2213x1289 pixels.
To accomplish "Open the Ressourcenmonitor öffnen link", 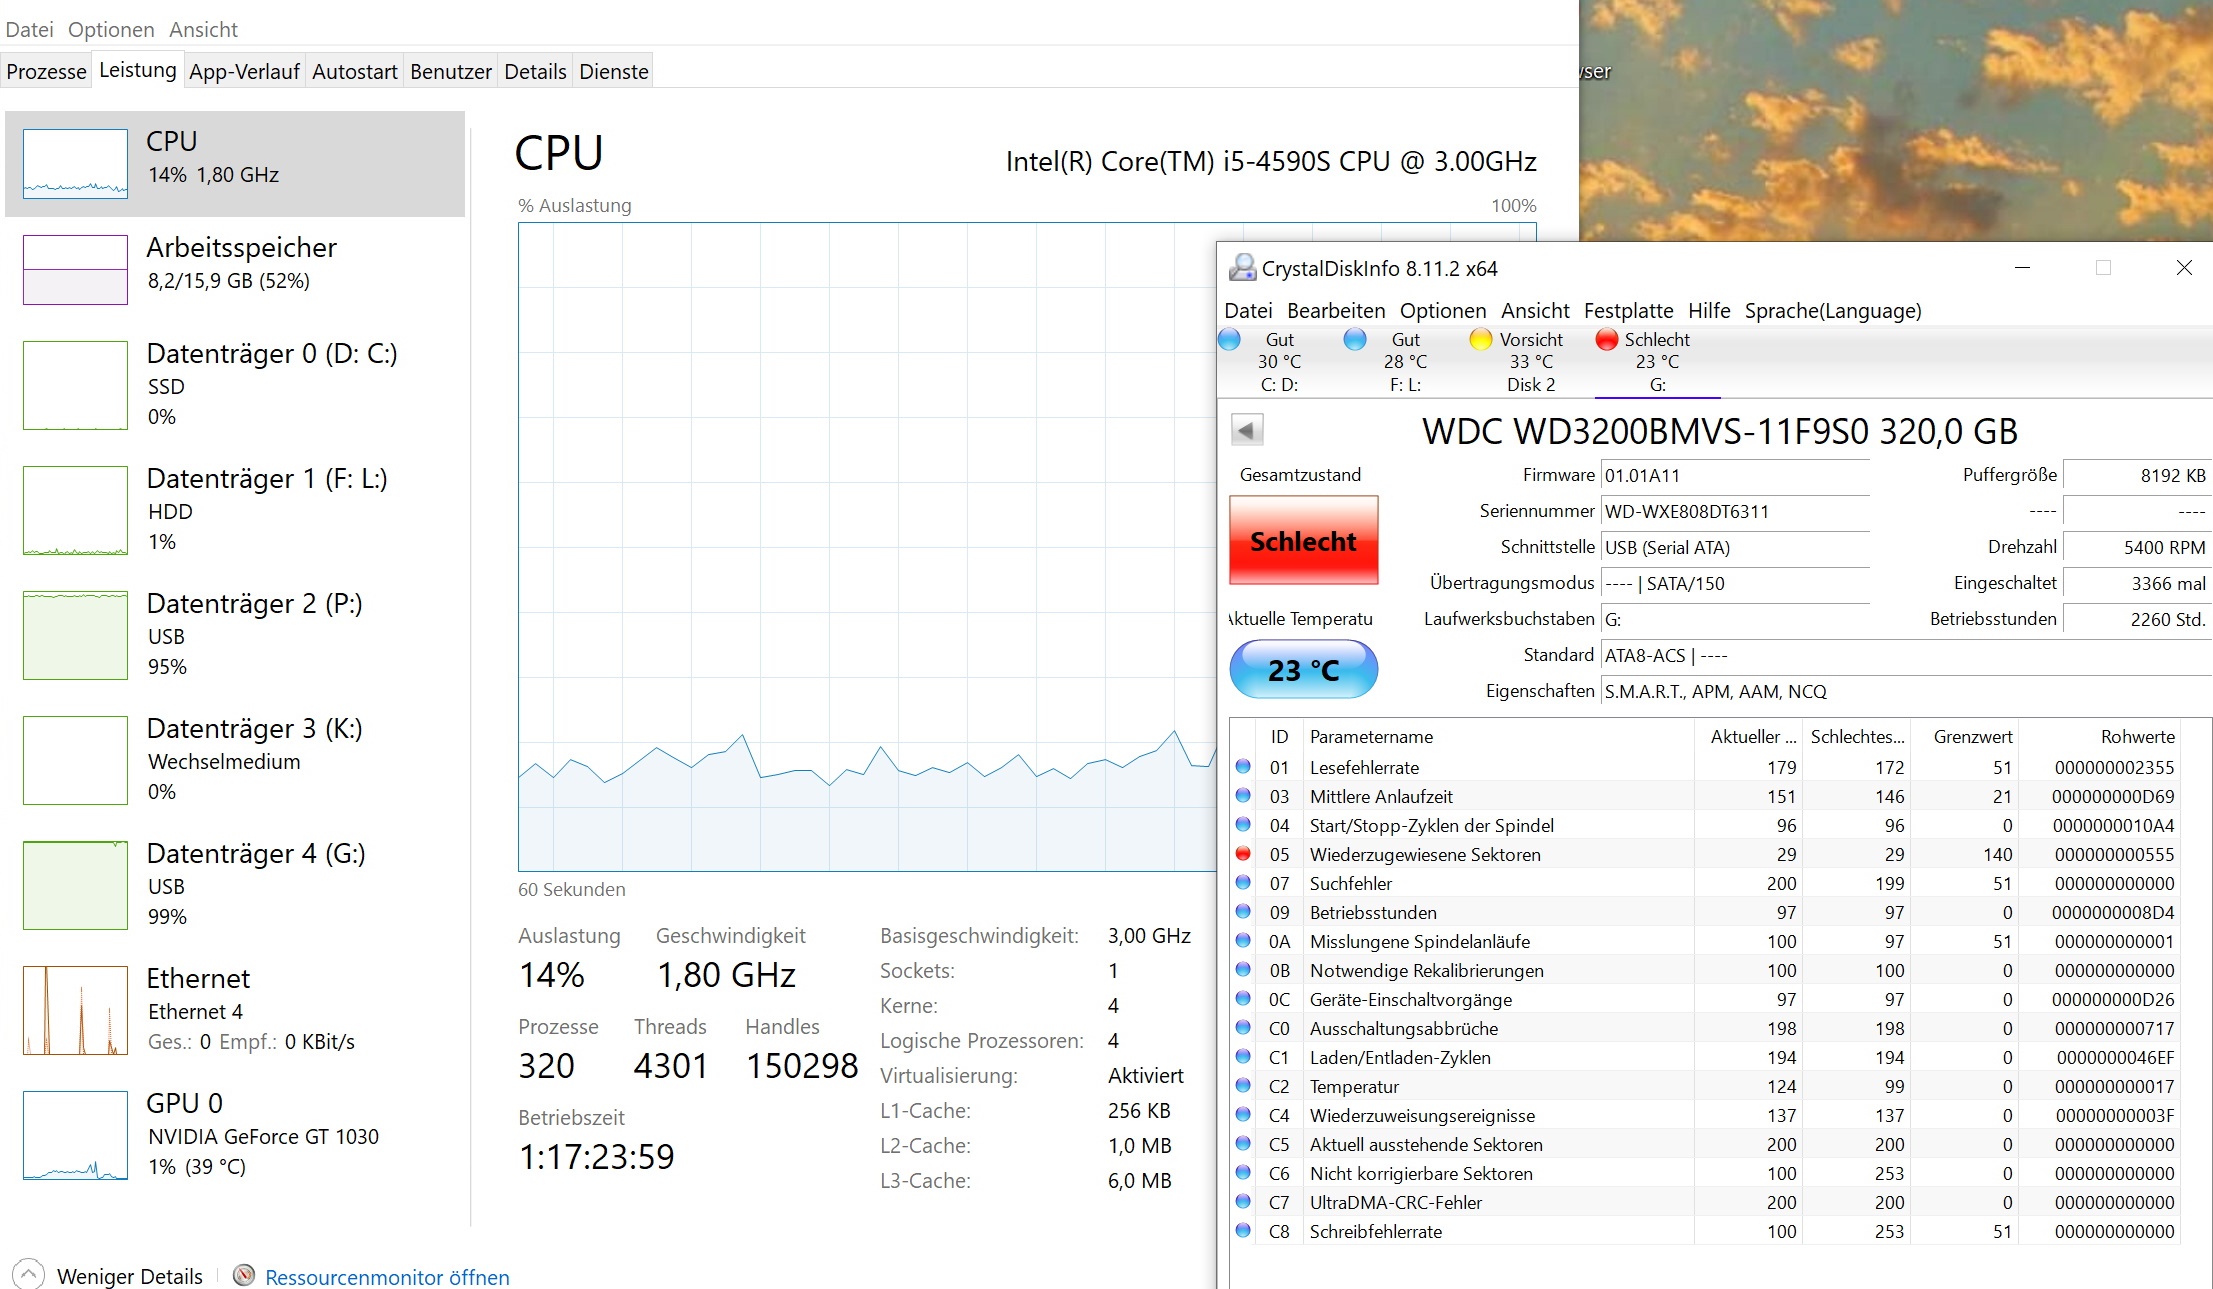I will pyautogui.click(x=387, y=1277).
